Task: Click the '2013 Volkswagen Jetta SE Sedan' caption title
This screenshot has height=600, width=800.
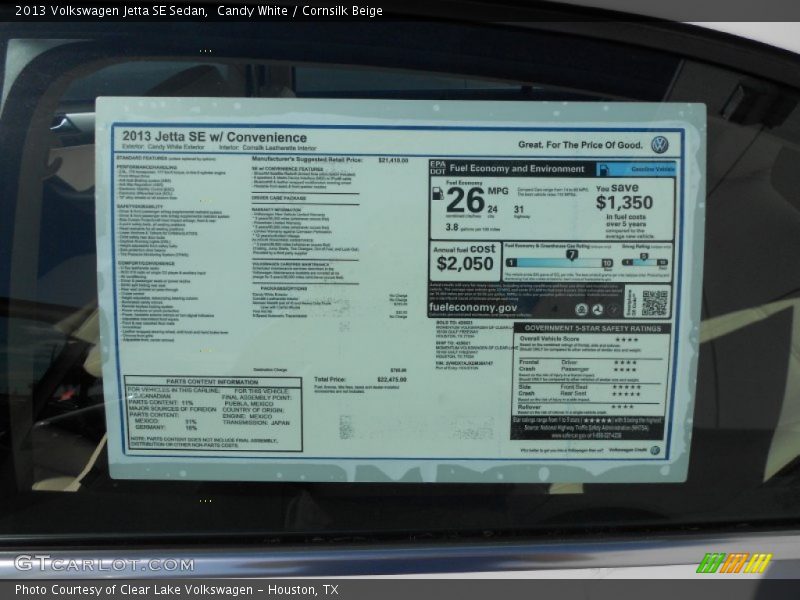Action: pos(111,11)
